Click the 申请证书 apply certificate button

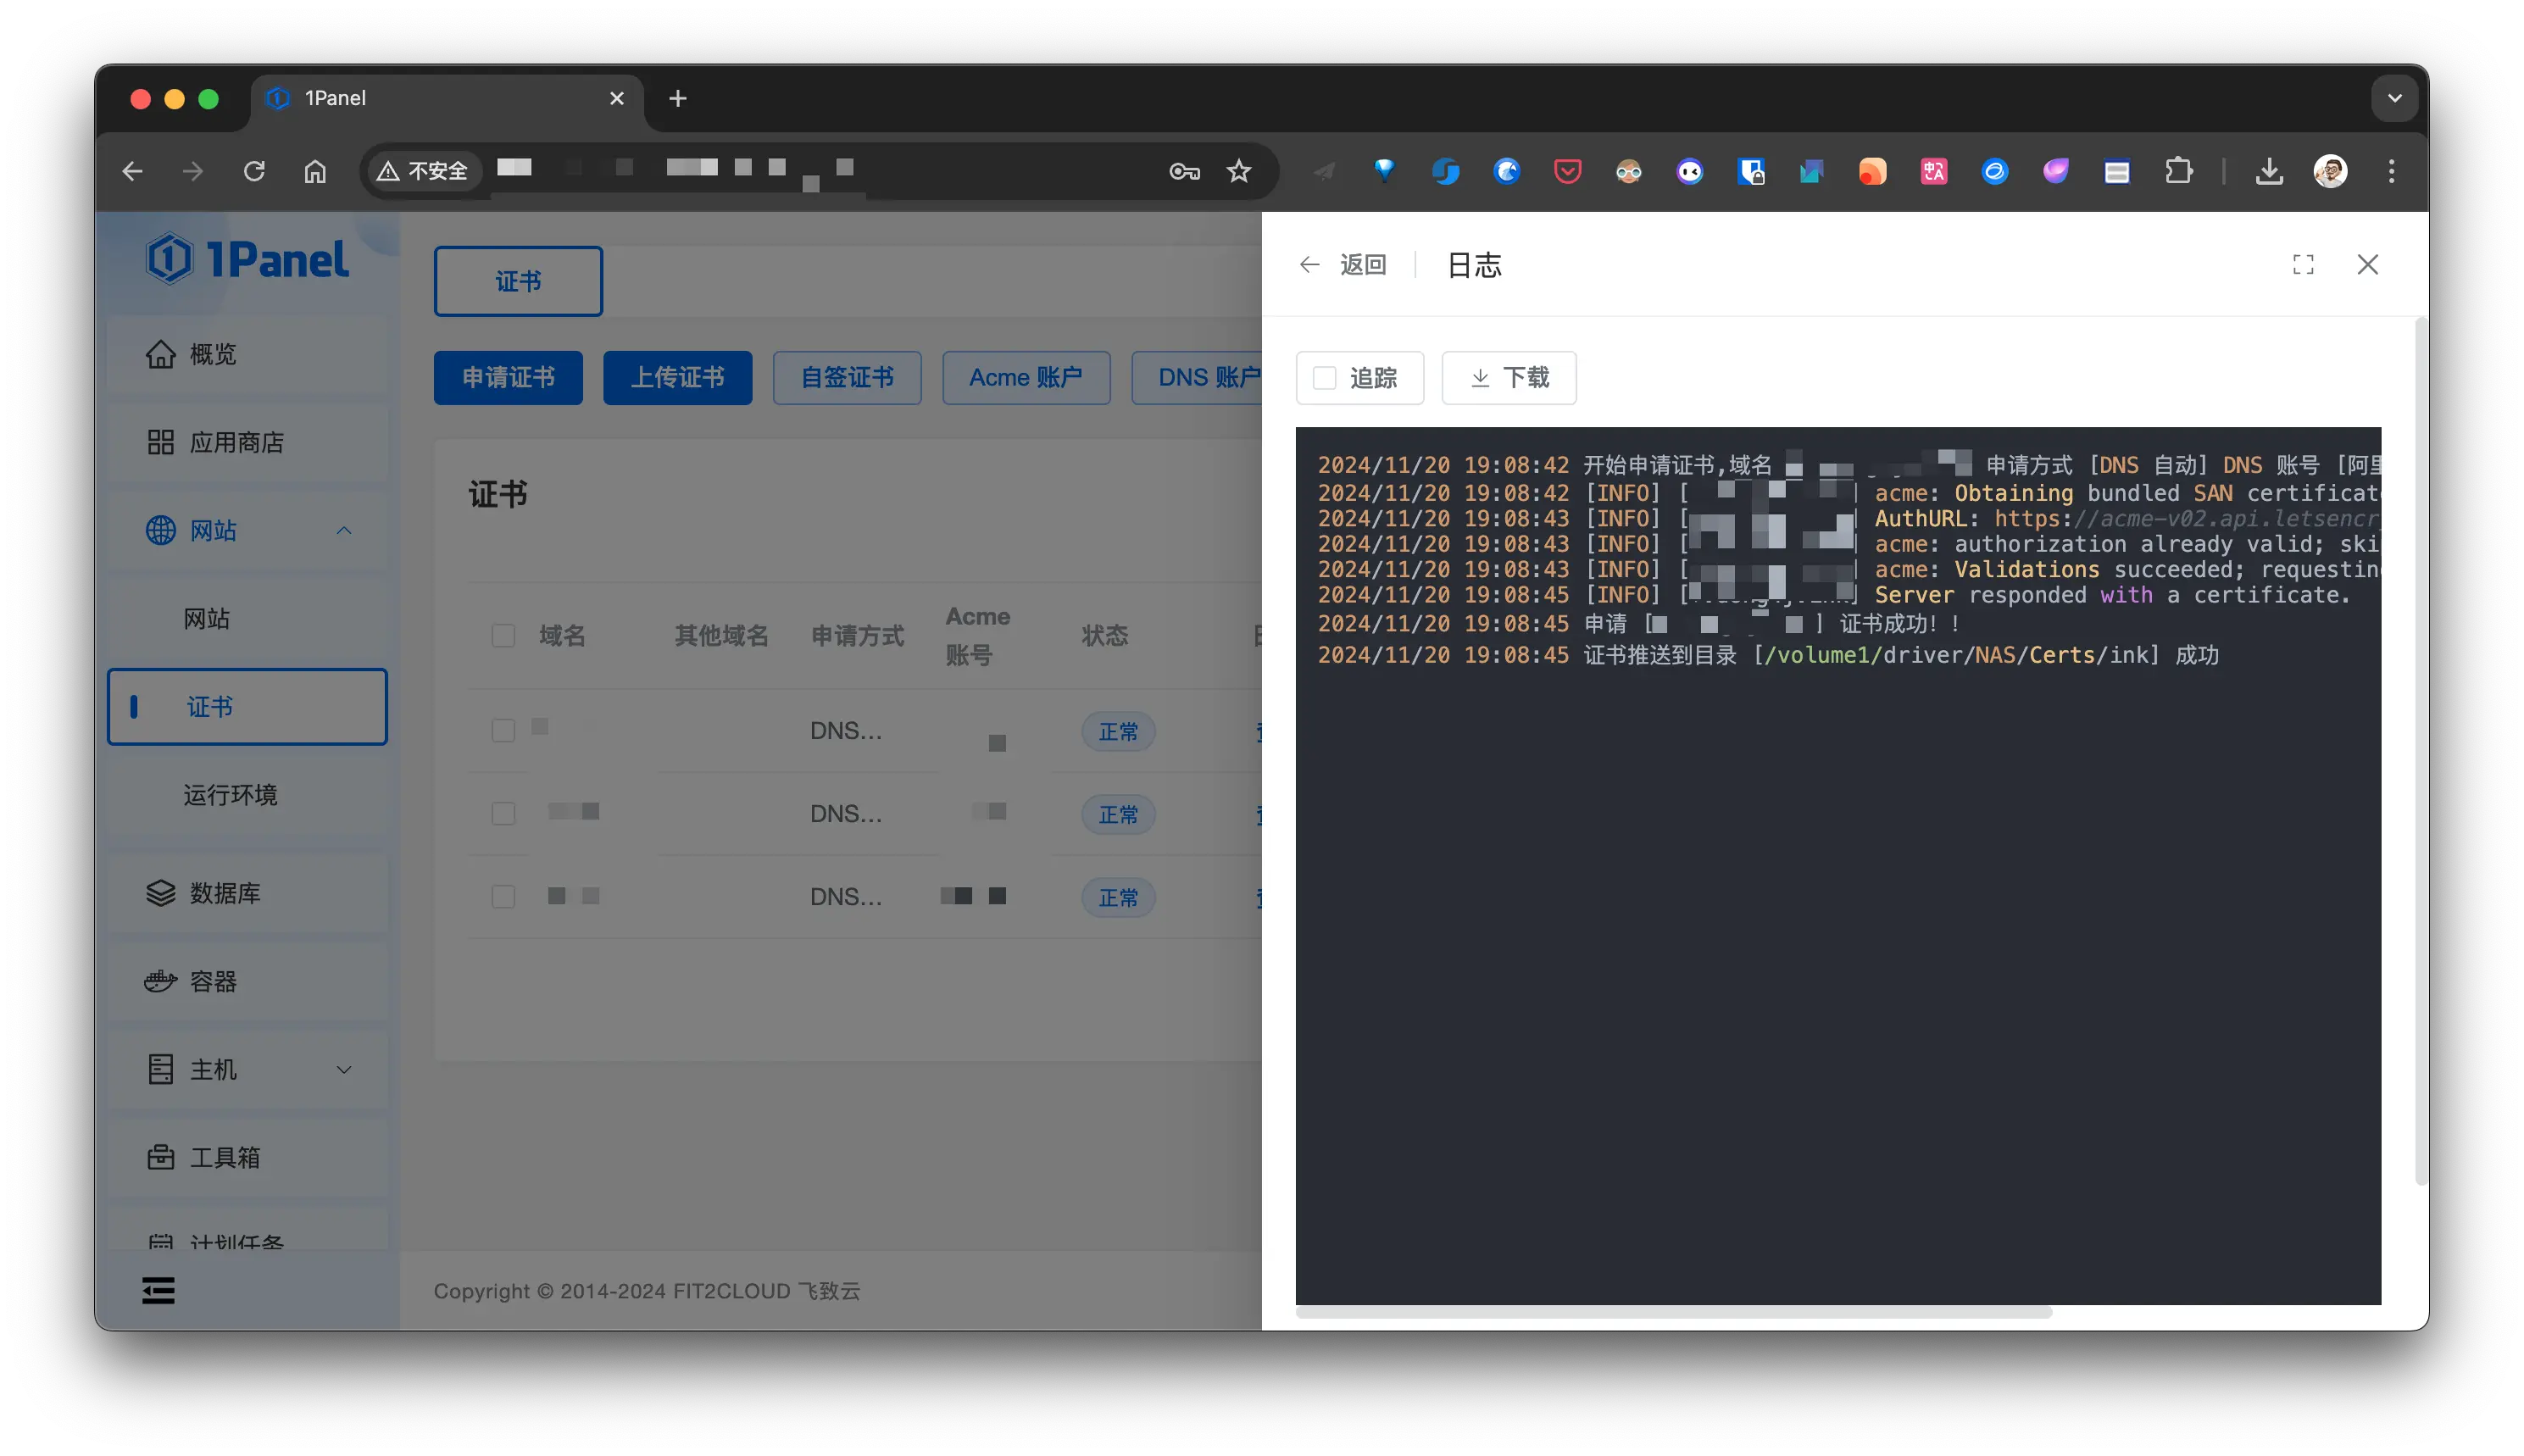507,377
